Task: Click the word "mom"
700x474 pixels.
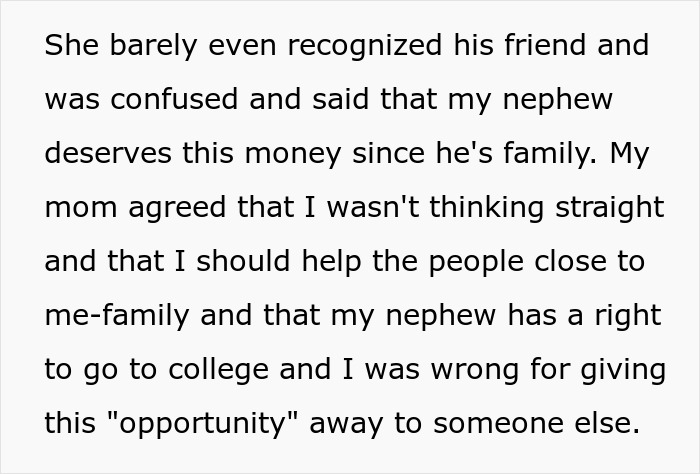Action: point(74,207)
